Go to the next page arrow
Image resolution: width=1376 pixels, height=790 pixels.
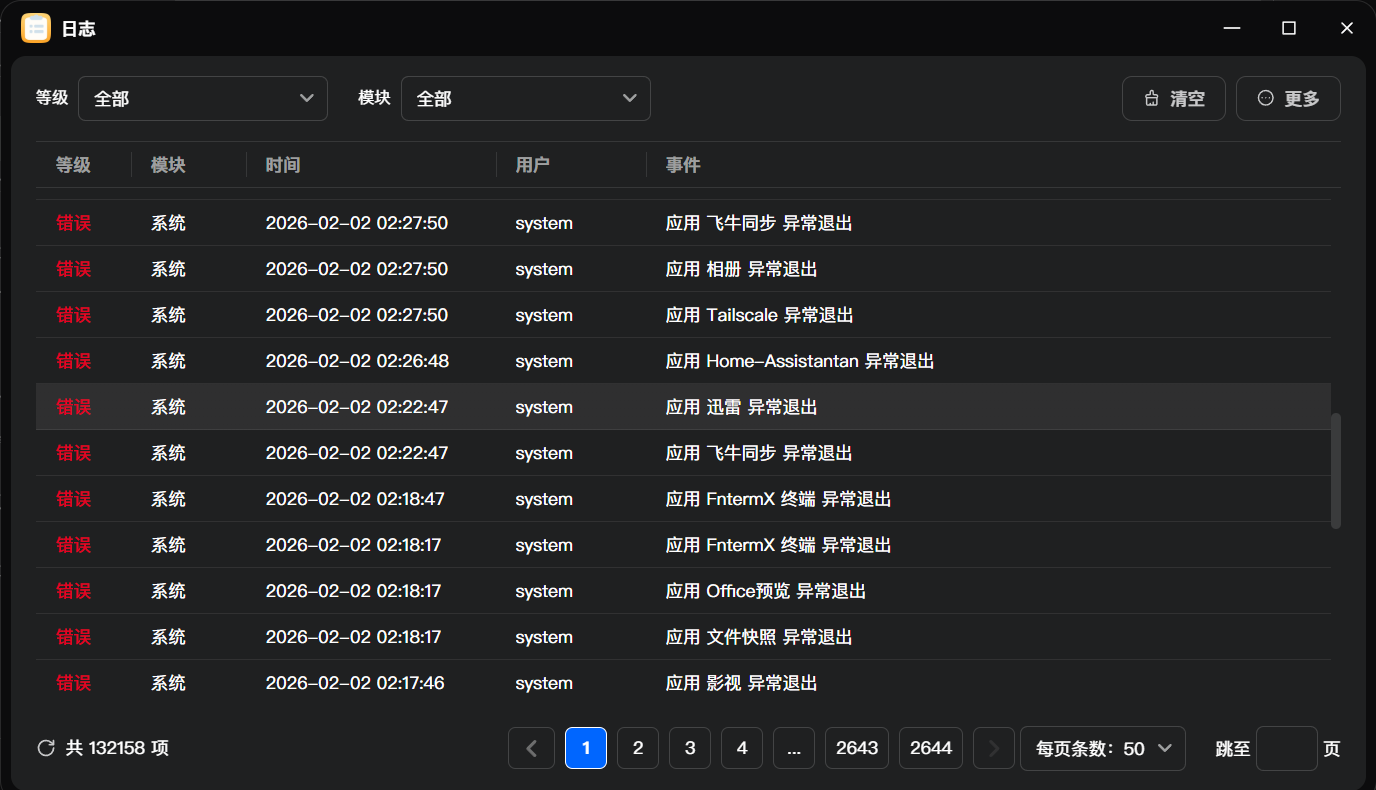pos(993,748)
